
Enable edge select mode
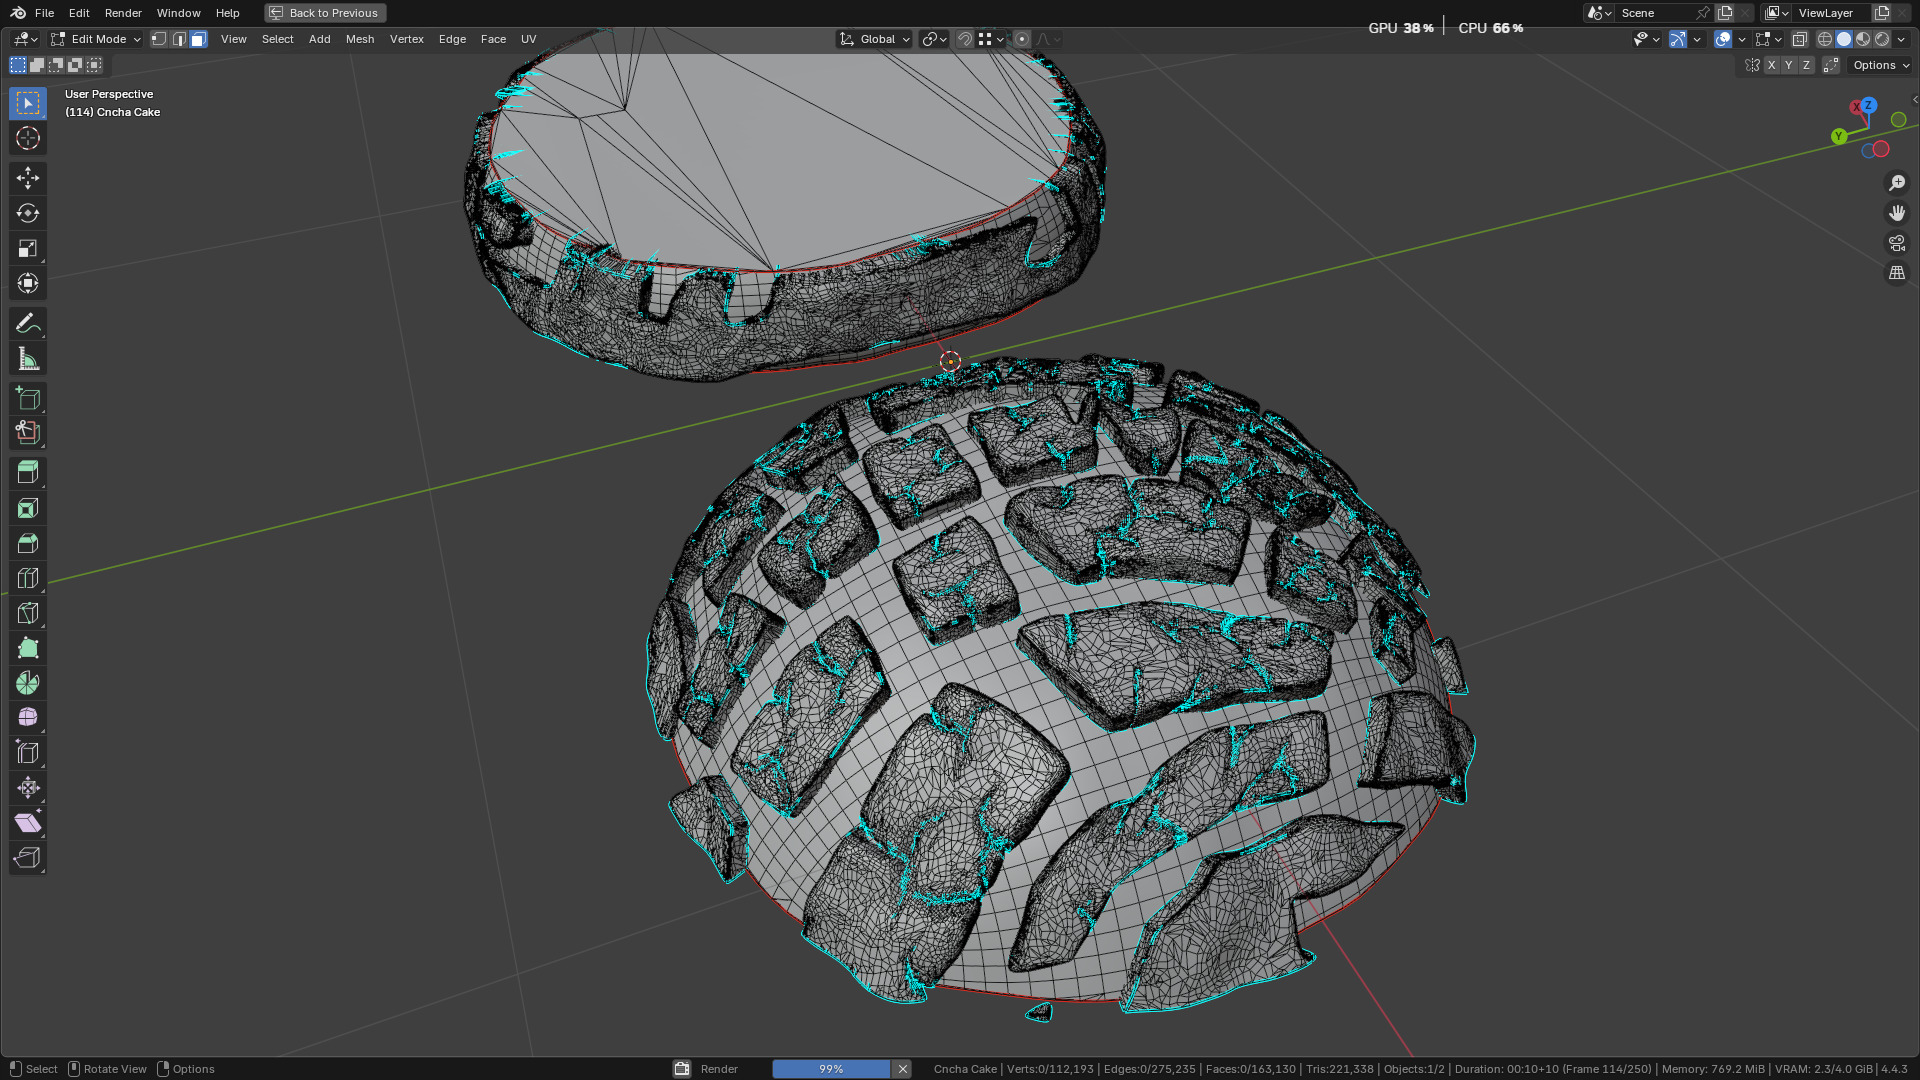tap(179, 39)
